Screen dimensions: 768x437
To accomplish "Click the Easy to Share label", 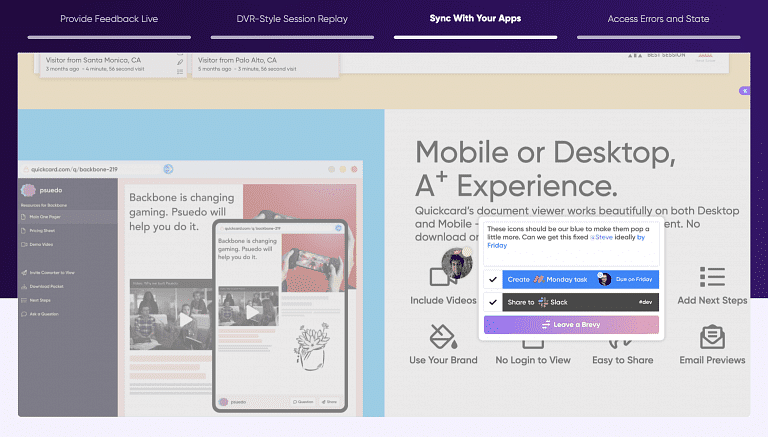I will 623,360.
